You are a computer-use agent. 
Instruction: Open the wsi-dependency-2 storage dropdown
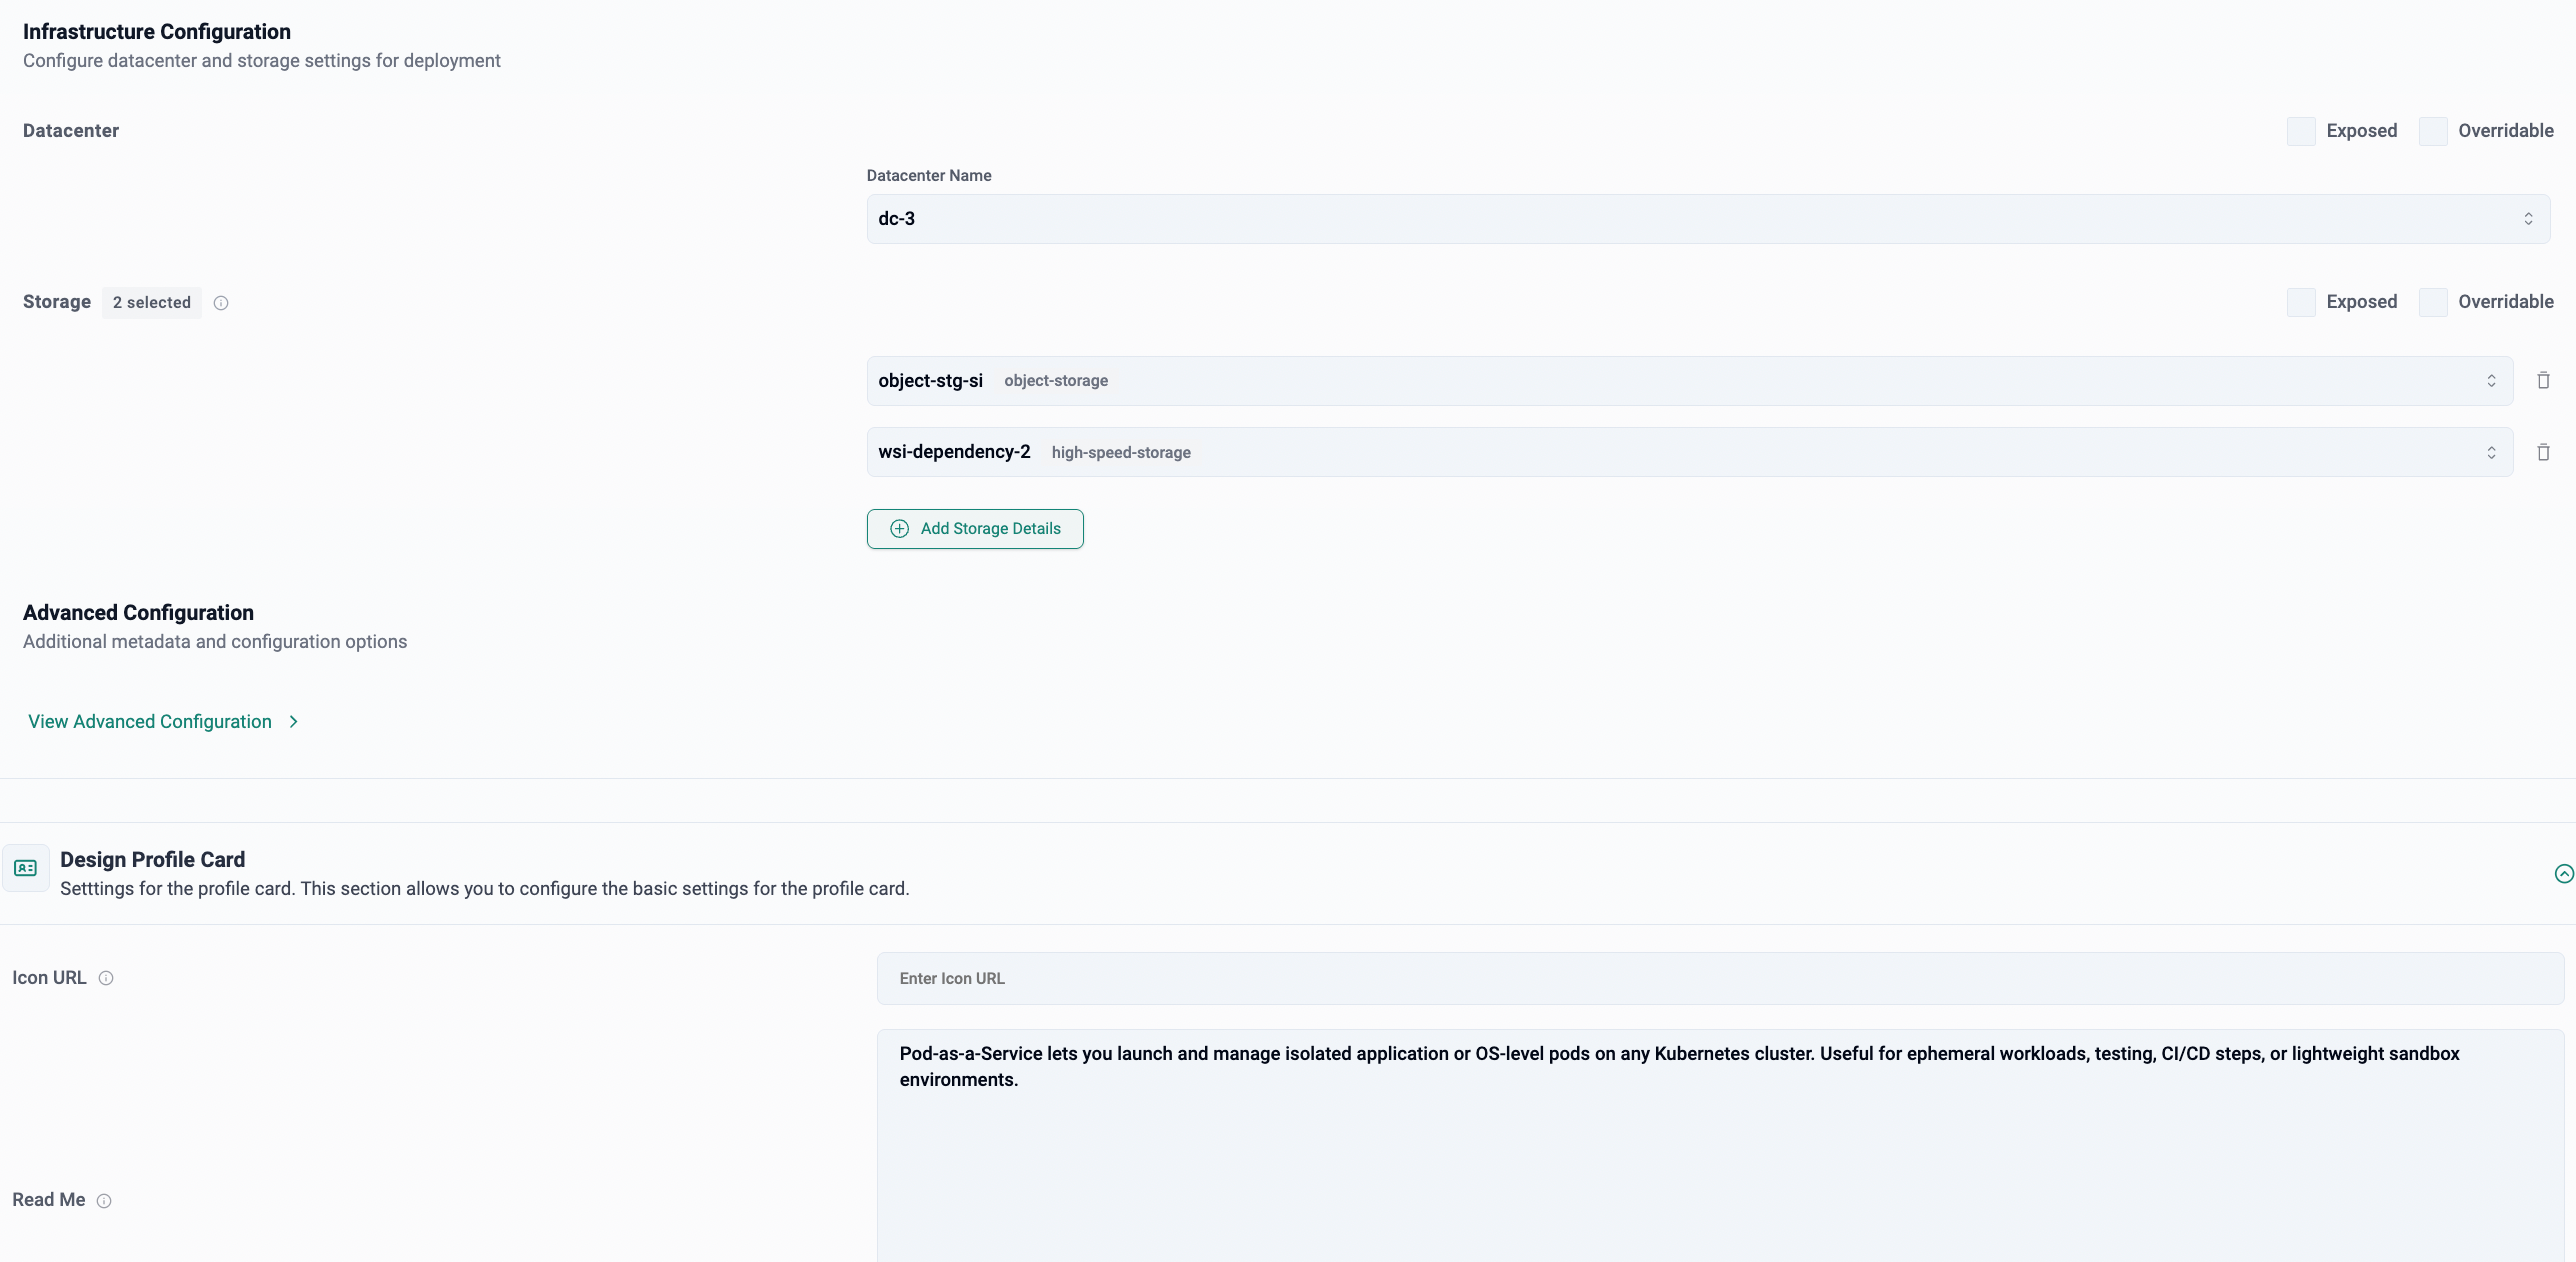tap(1689, 452)
